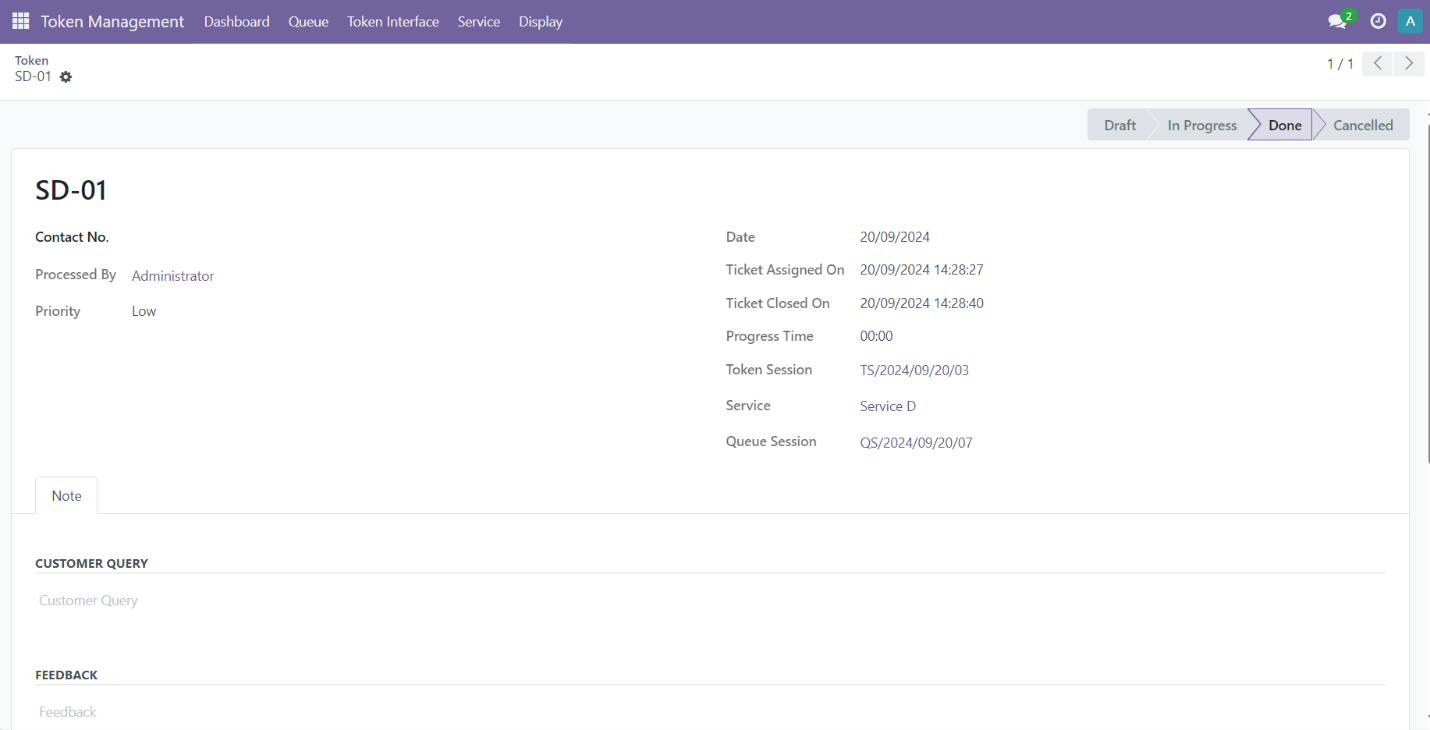Image resolution: width=1430 pixels, height=730 pixels.
Task: Open the Display menu
Action: click(540, 21)
